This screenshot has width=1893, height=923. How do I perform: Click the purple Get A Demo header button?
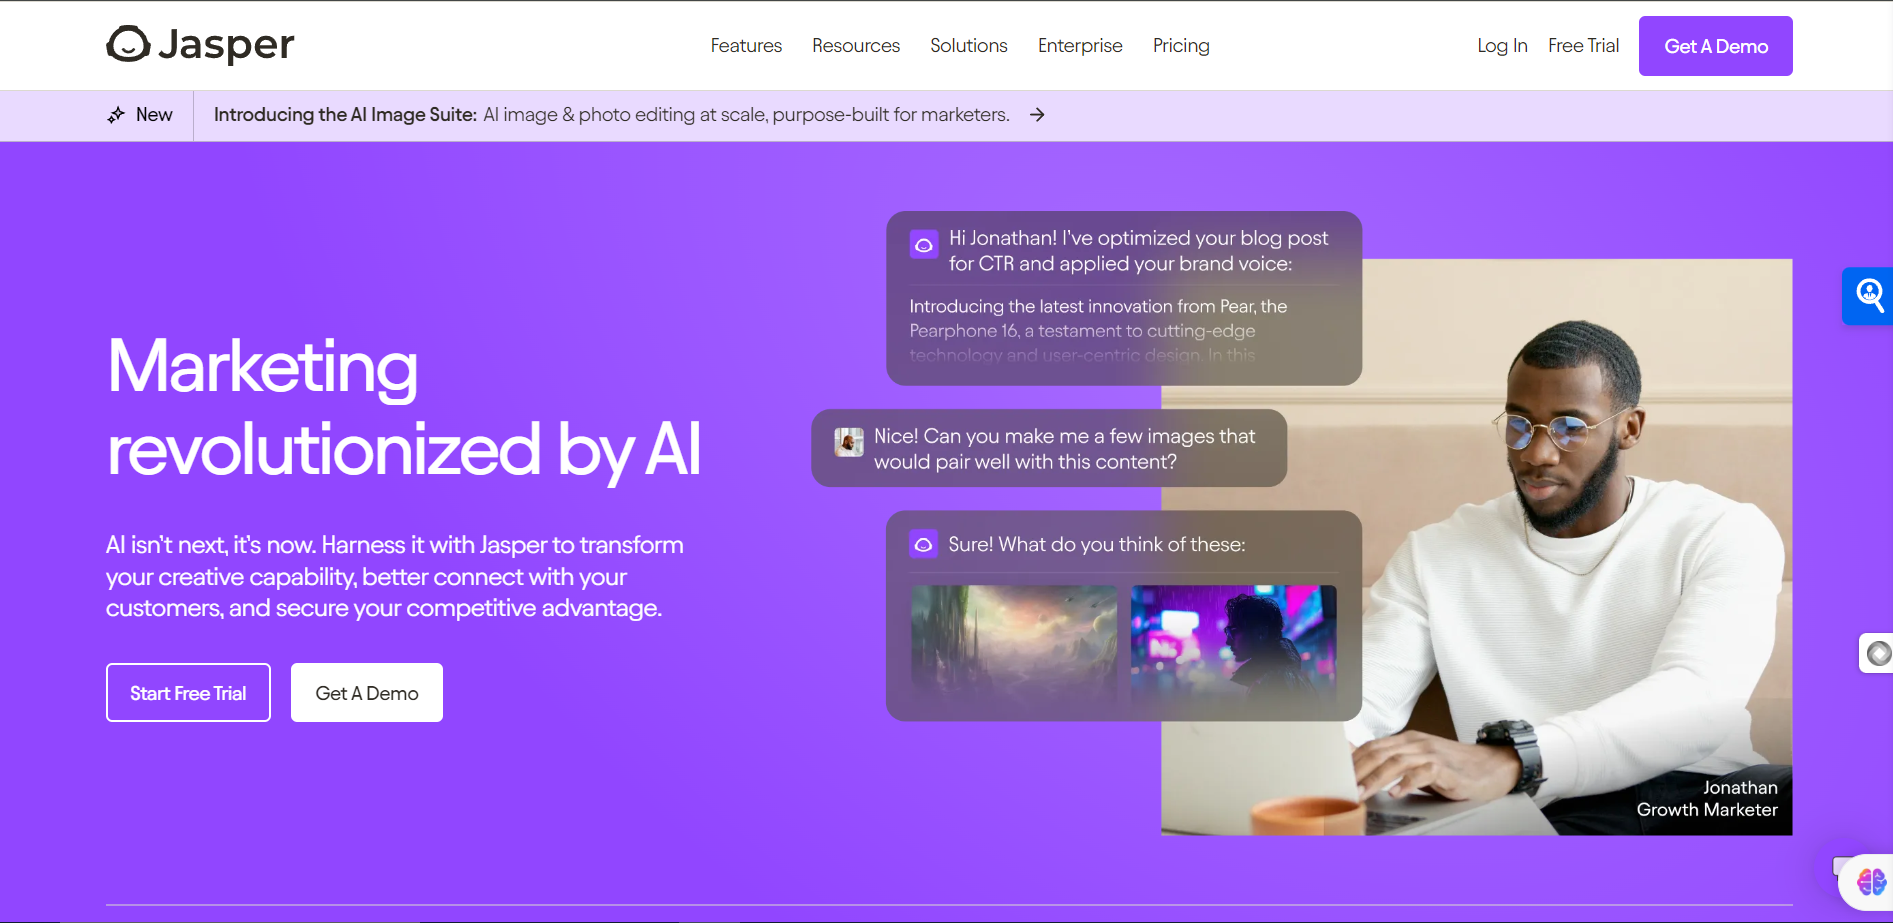pyautogui.click(x=1716, y=46)
